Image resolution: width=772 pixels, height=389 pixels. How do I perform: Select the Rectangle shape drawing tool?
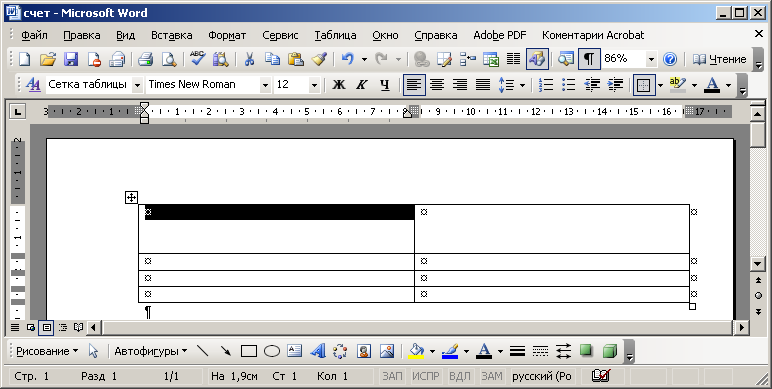point(249,351)
